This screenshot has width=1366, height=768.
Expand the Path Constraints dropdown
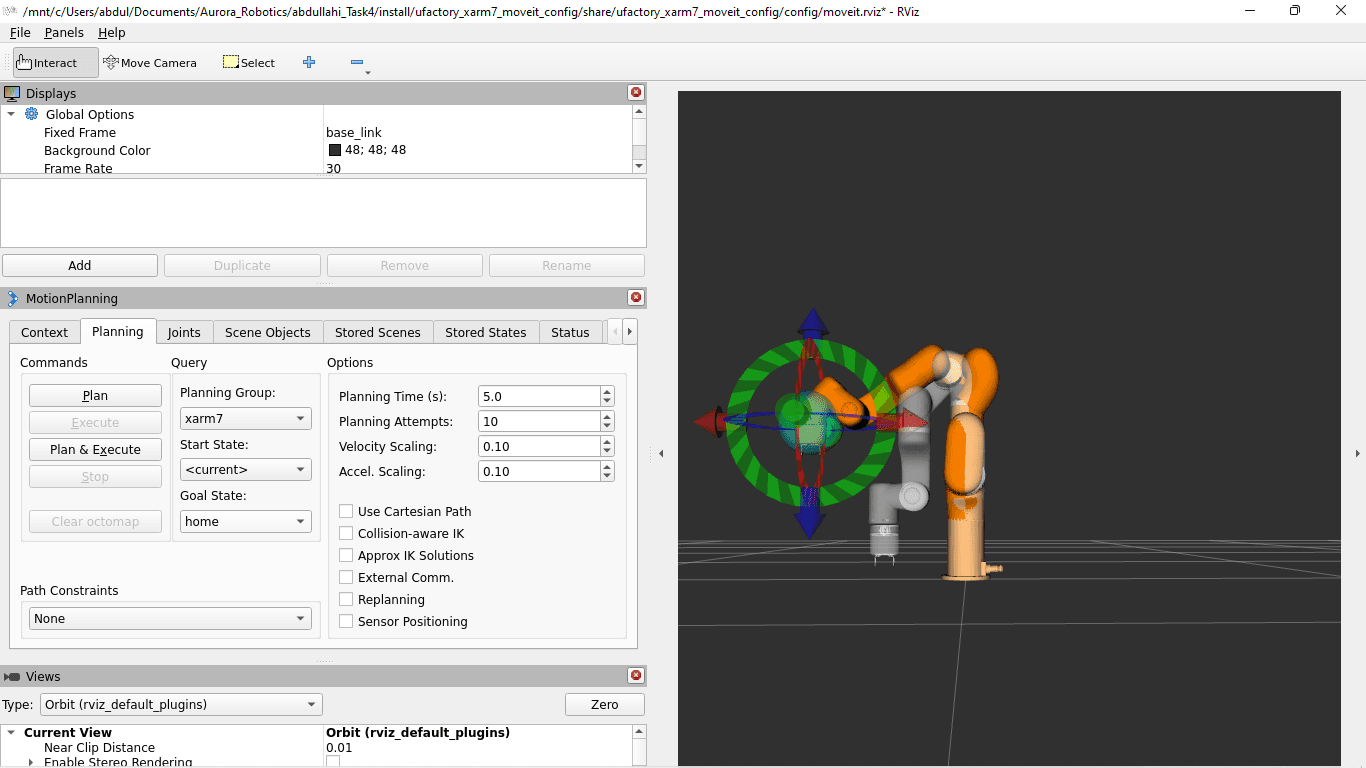point(170,619)
